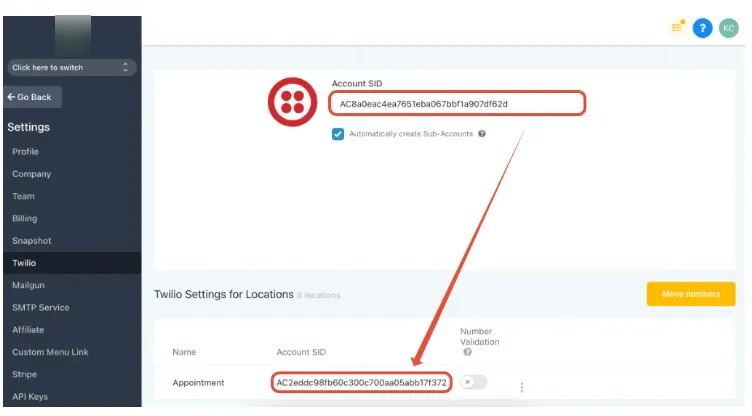Click the Move numbers button
Image resolution: width=752 pixels, height=416 pixels.
point(691,294)
